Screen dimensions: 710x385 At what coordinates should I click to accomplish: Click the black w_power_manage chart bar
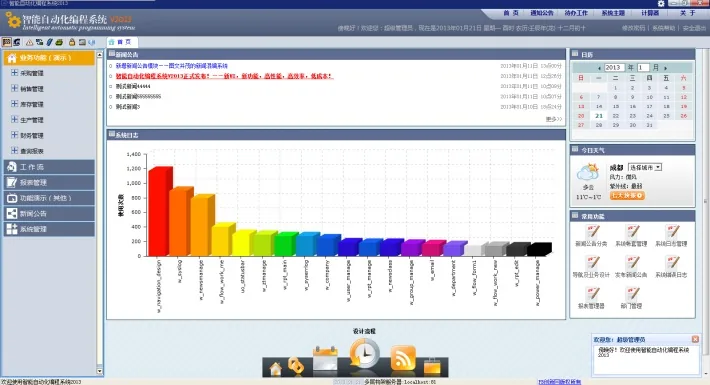(x=539, y=250)
